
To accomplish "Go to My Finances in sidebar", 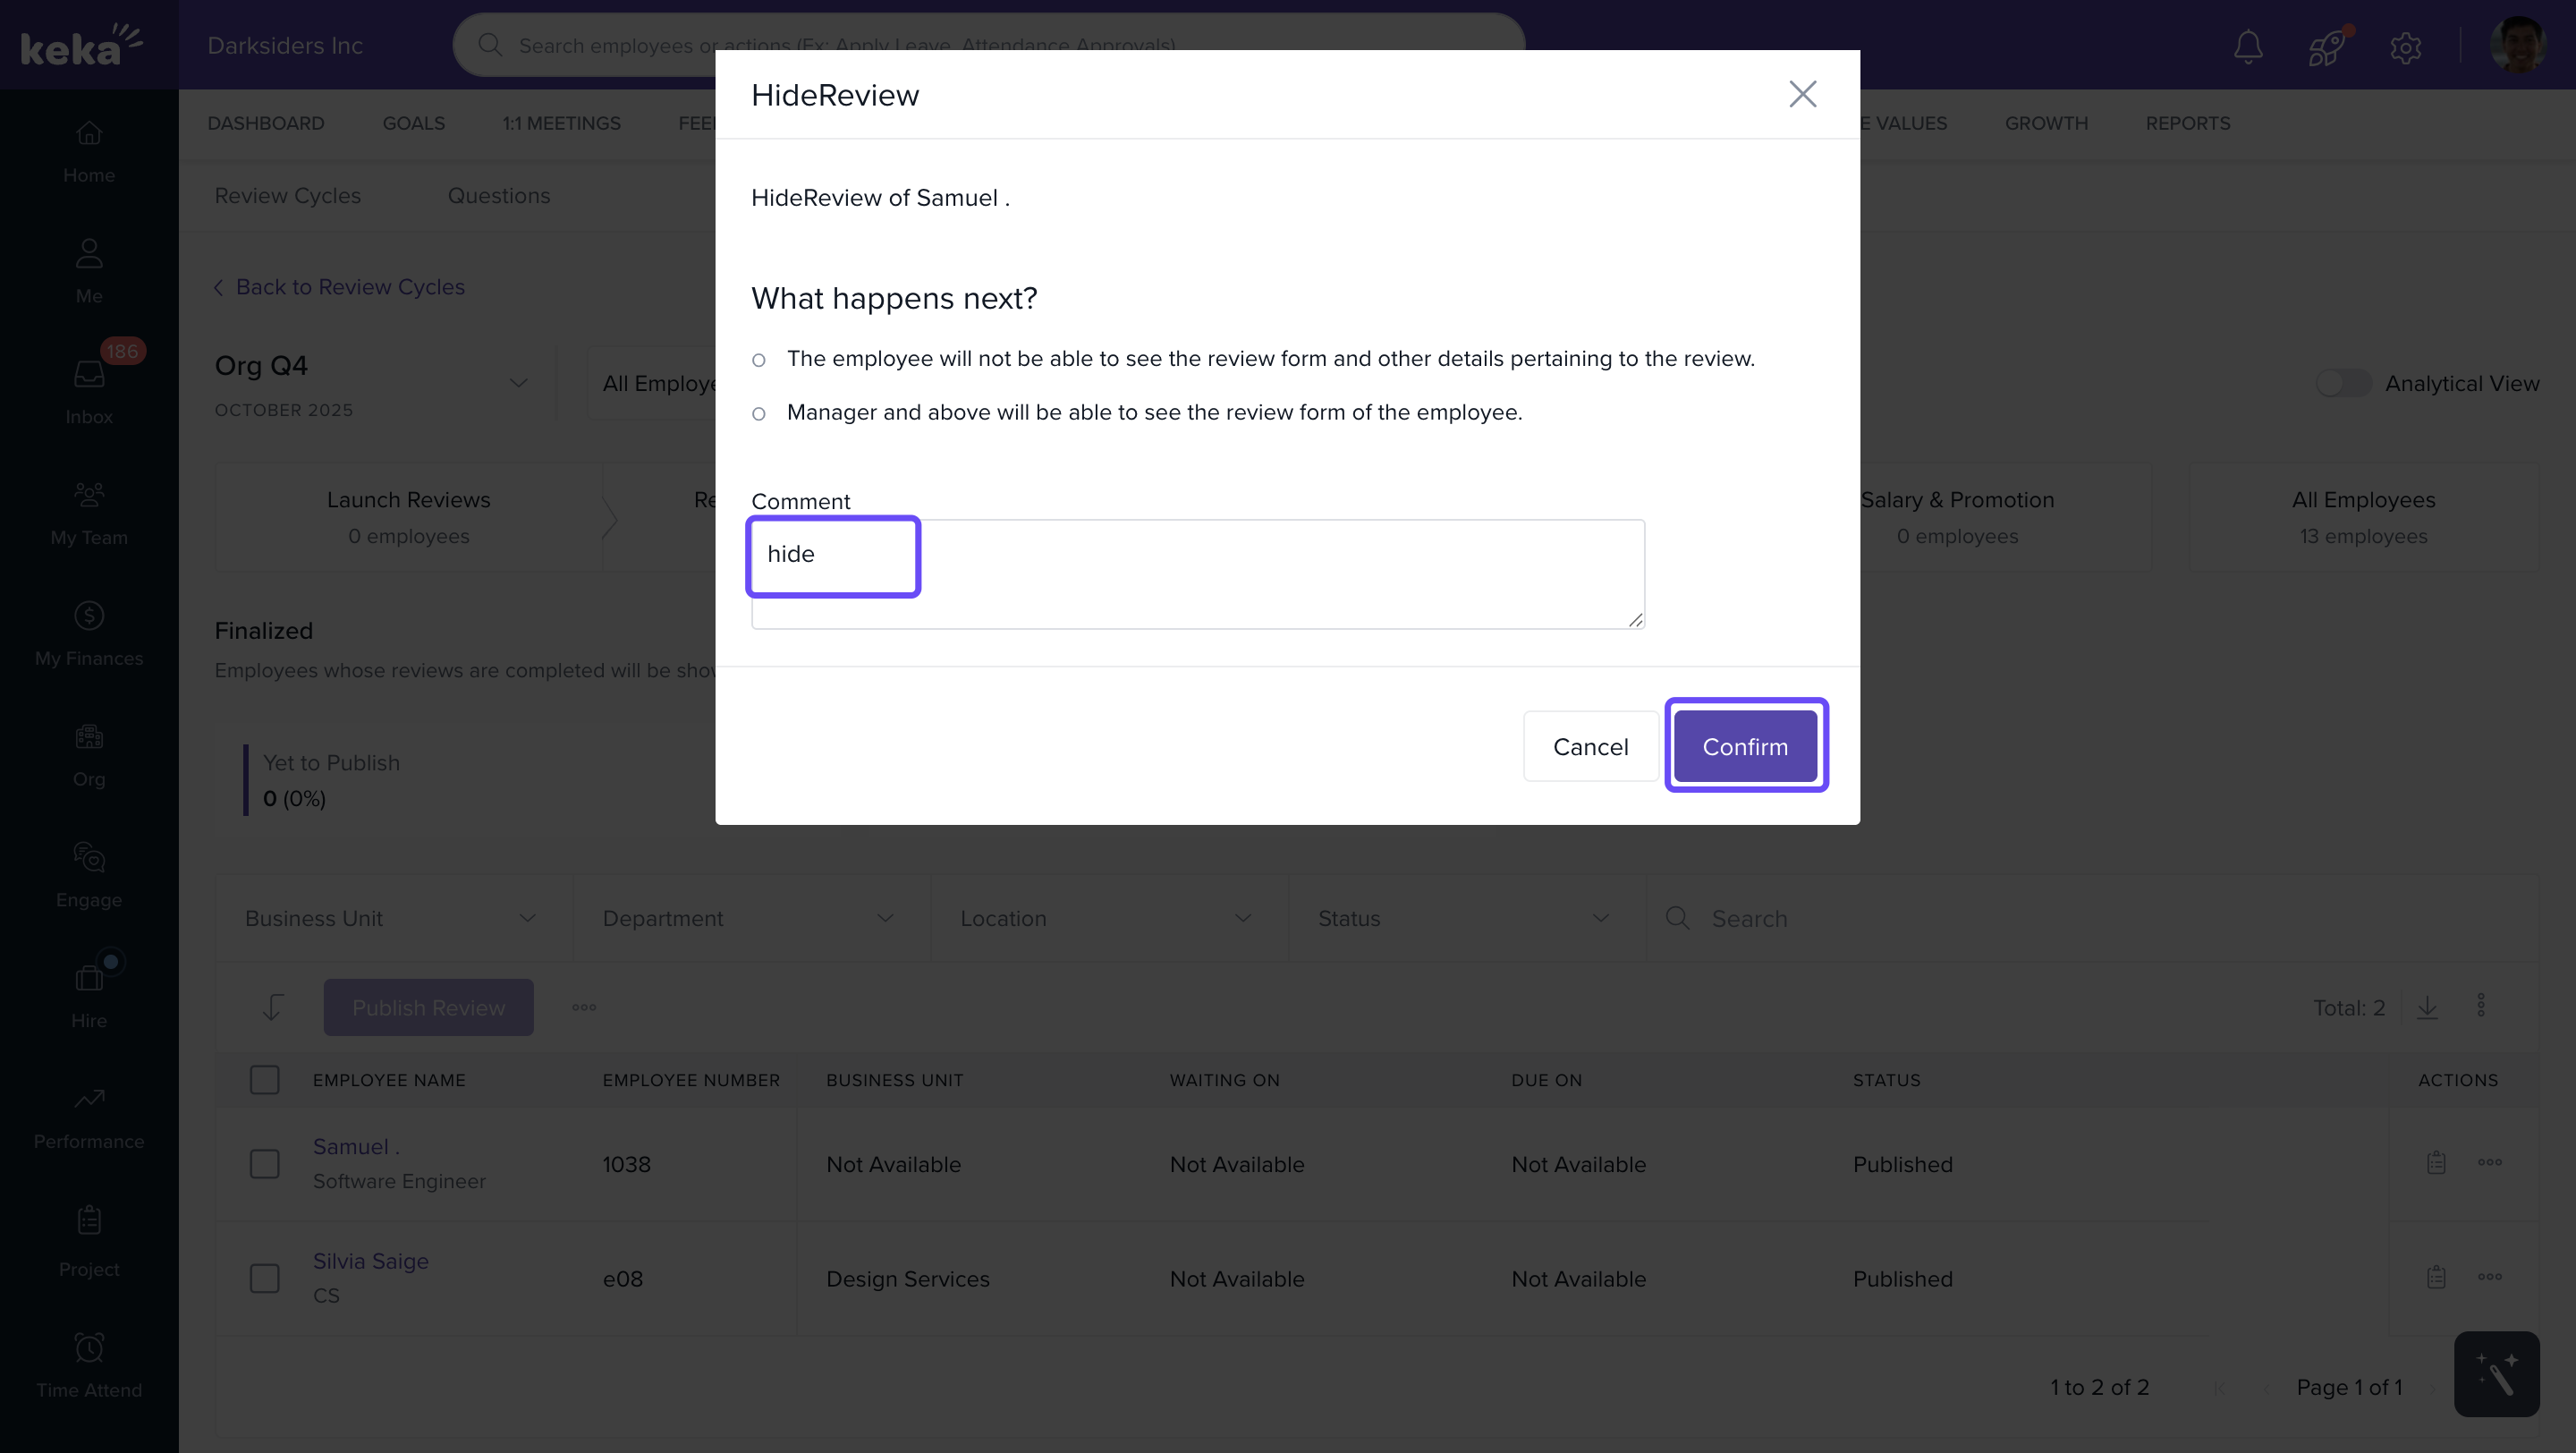I will (89, 631).
